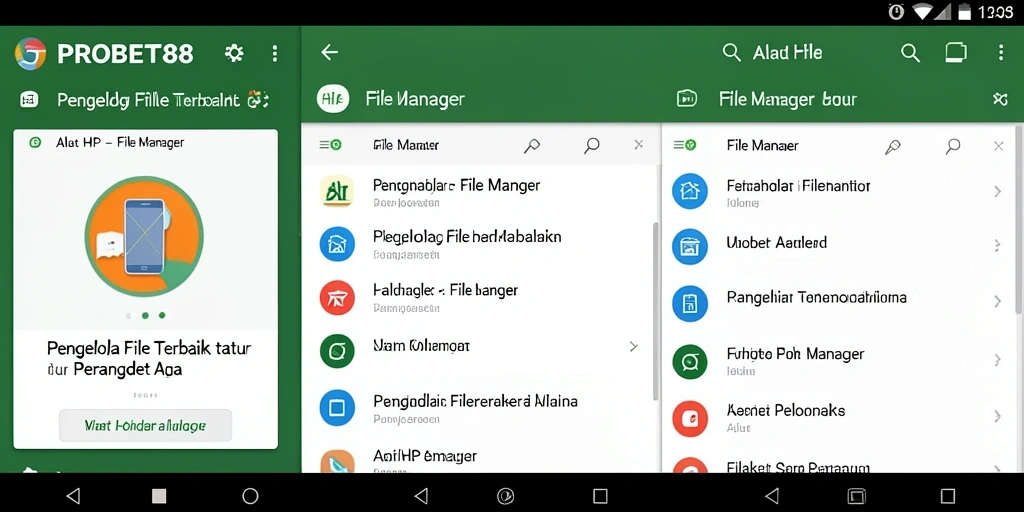This screenshot has height=512, width=1024.
Task: Close the middle File Manager panel
Action: tap(639, 145)
